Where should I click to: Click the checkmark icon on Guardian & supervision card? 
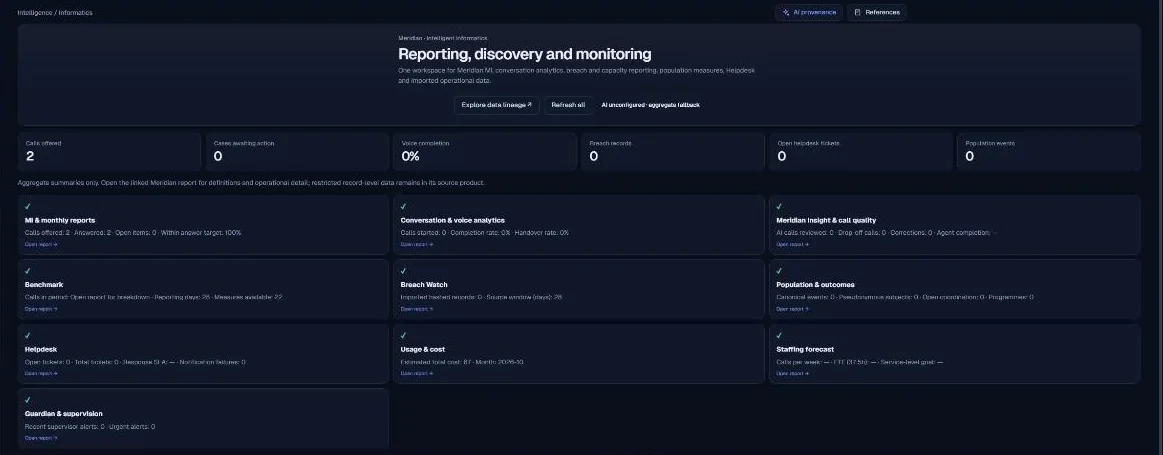28,400
